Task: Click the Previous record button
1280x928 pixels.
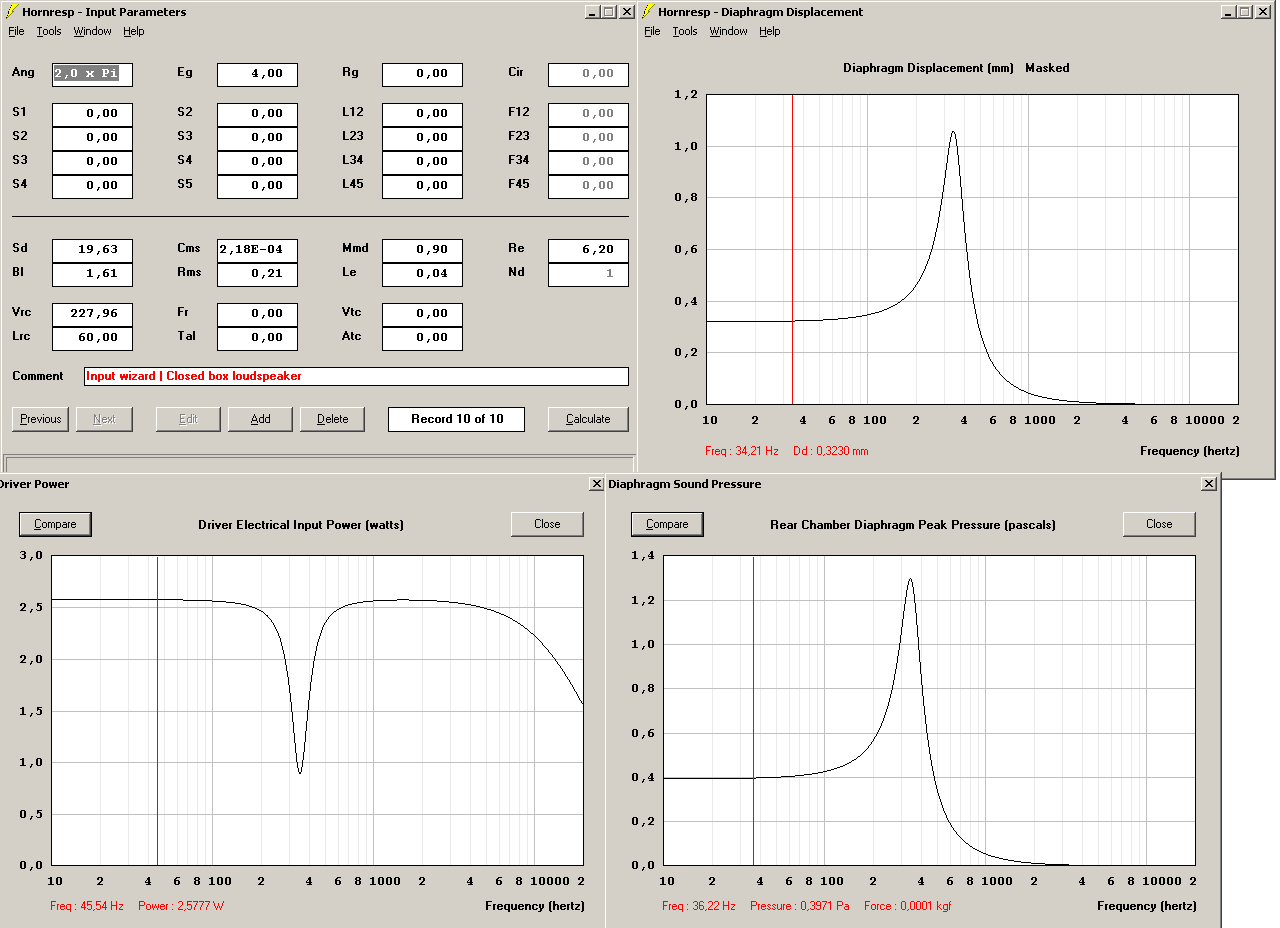Action: (40, 419)
